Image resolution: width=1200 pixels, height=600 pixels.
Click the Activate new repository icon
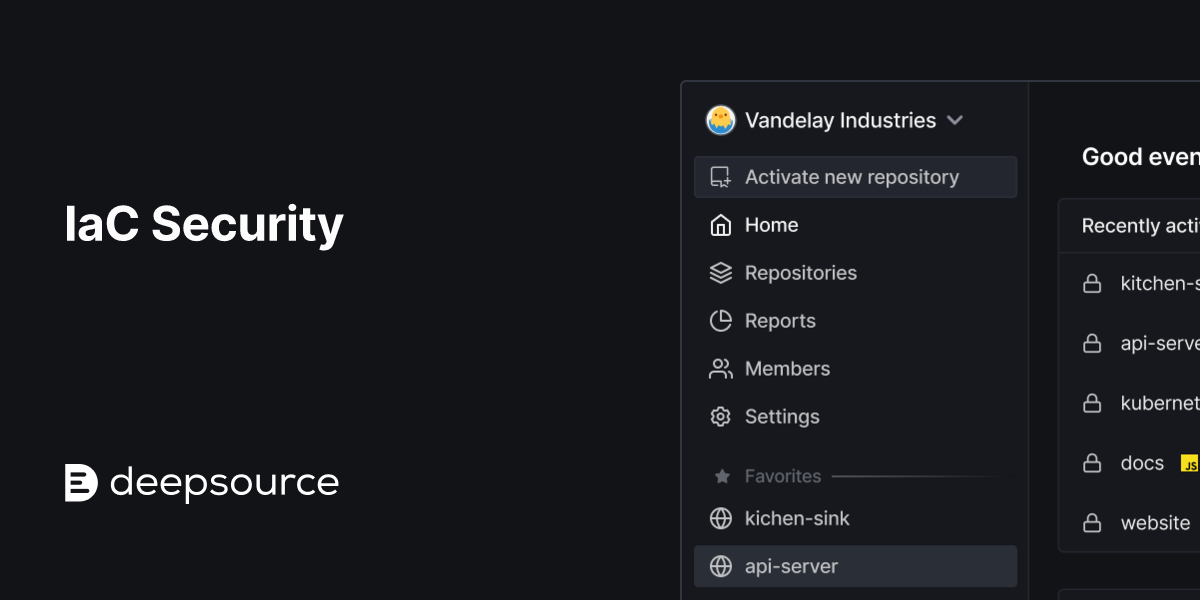(719, 176)
